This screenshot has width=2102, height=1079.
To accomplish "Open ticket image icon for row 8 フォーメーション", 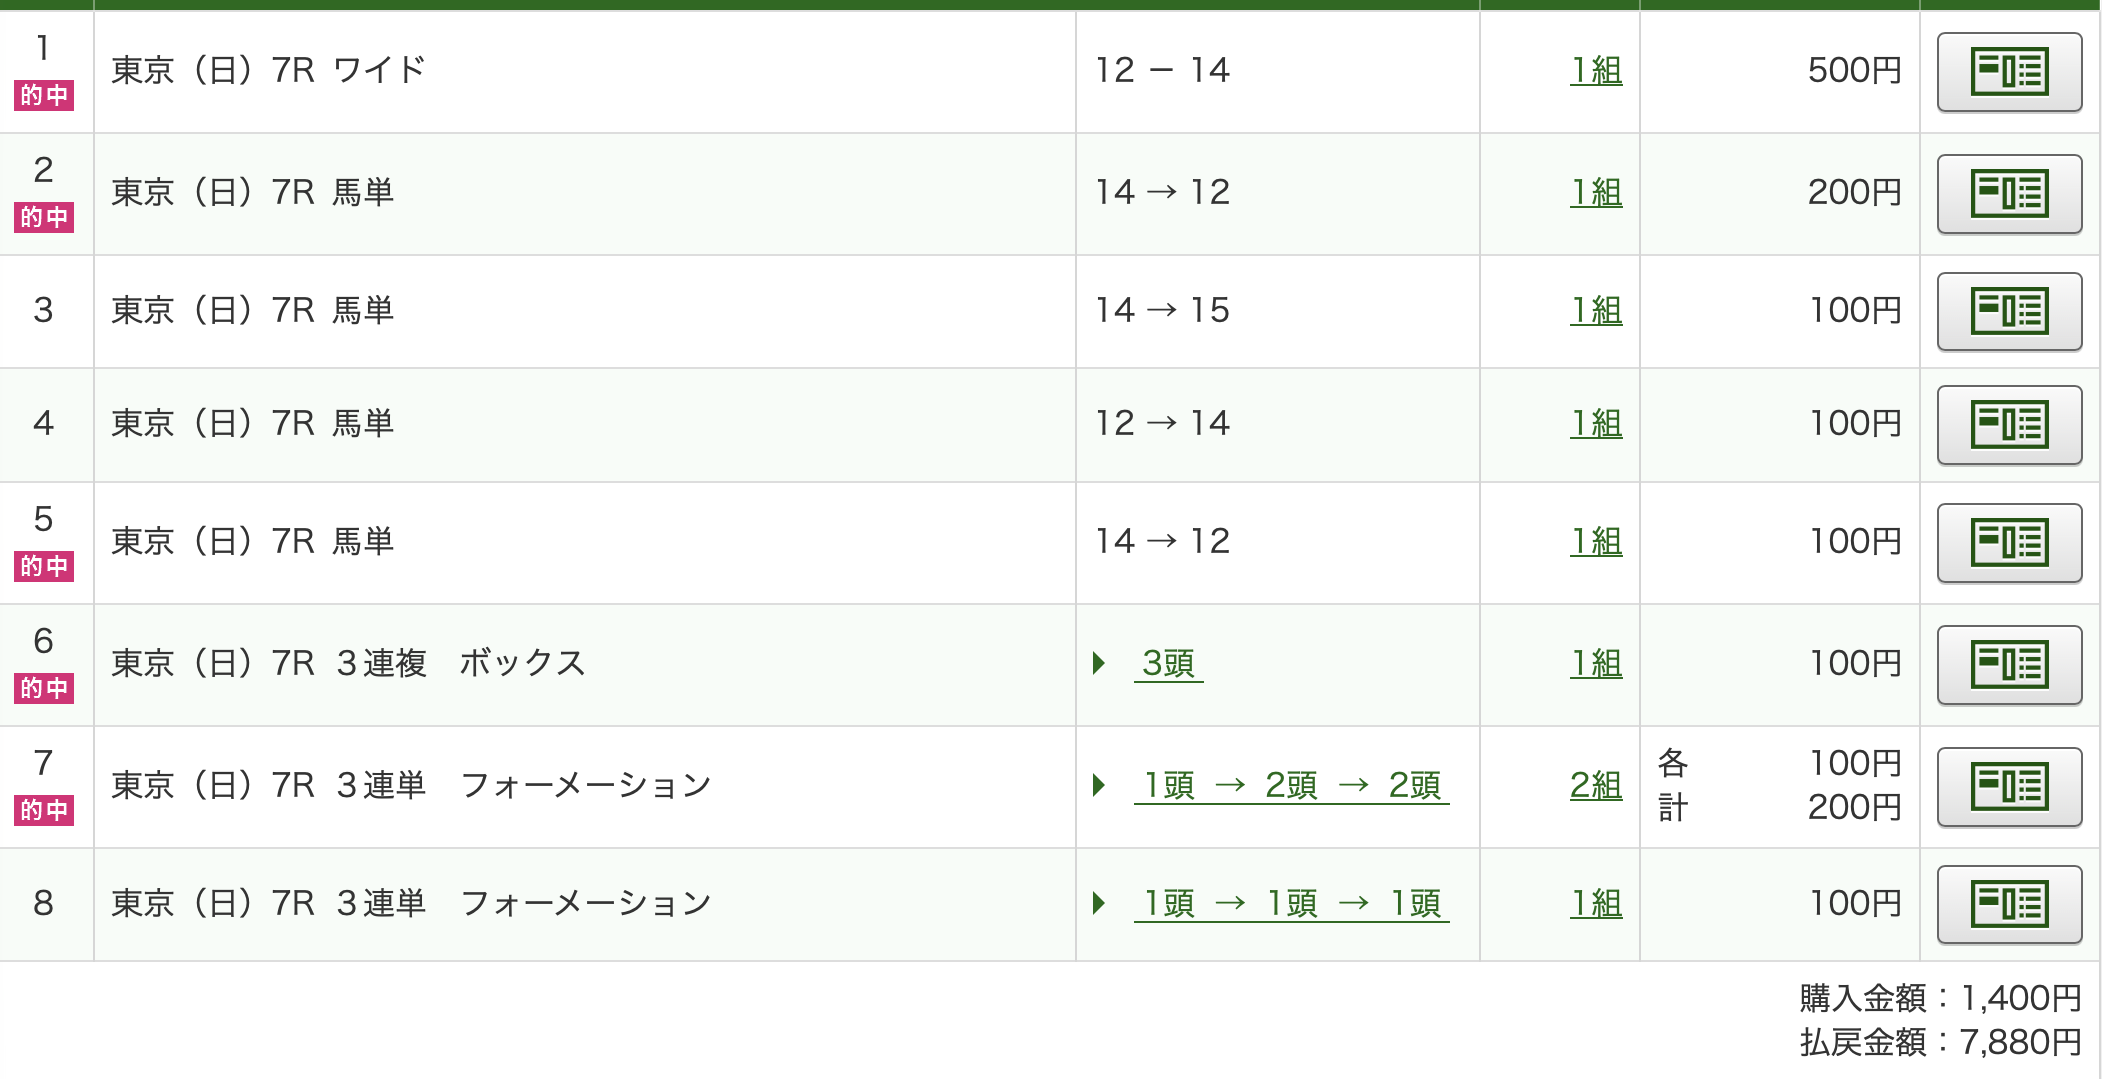I will coord(2009,905).
